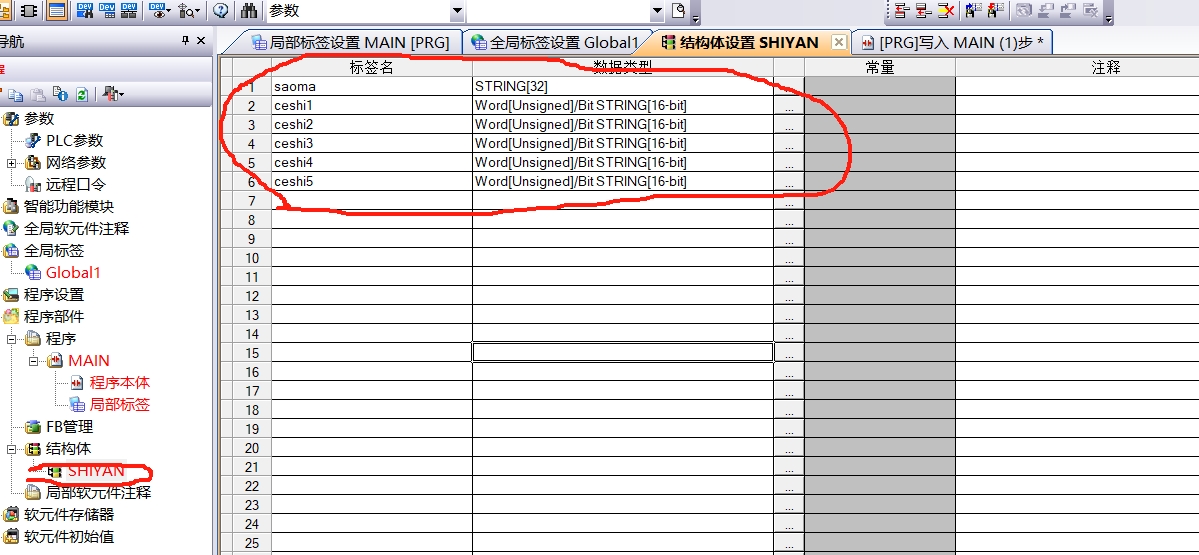Switch to [PRG]写入 MAIN (1)步 tab

pyautogui.click(x=951, y=42)
